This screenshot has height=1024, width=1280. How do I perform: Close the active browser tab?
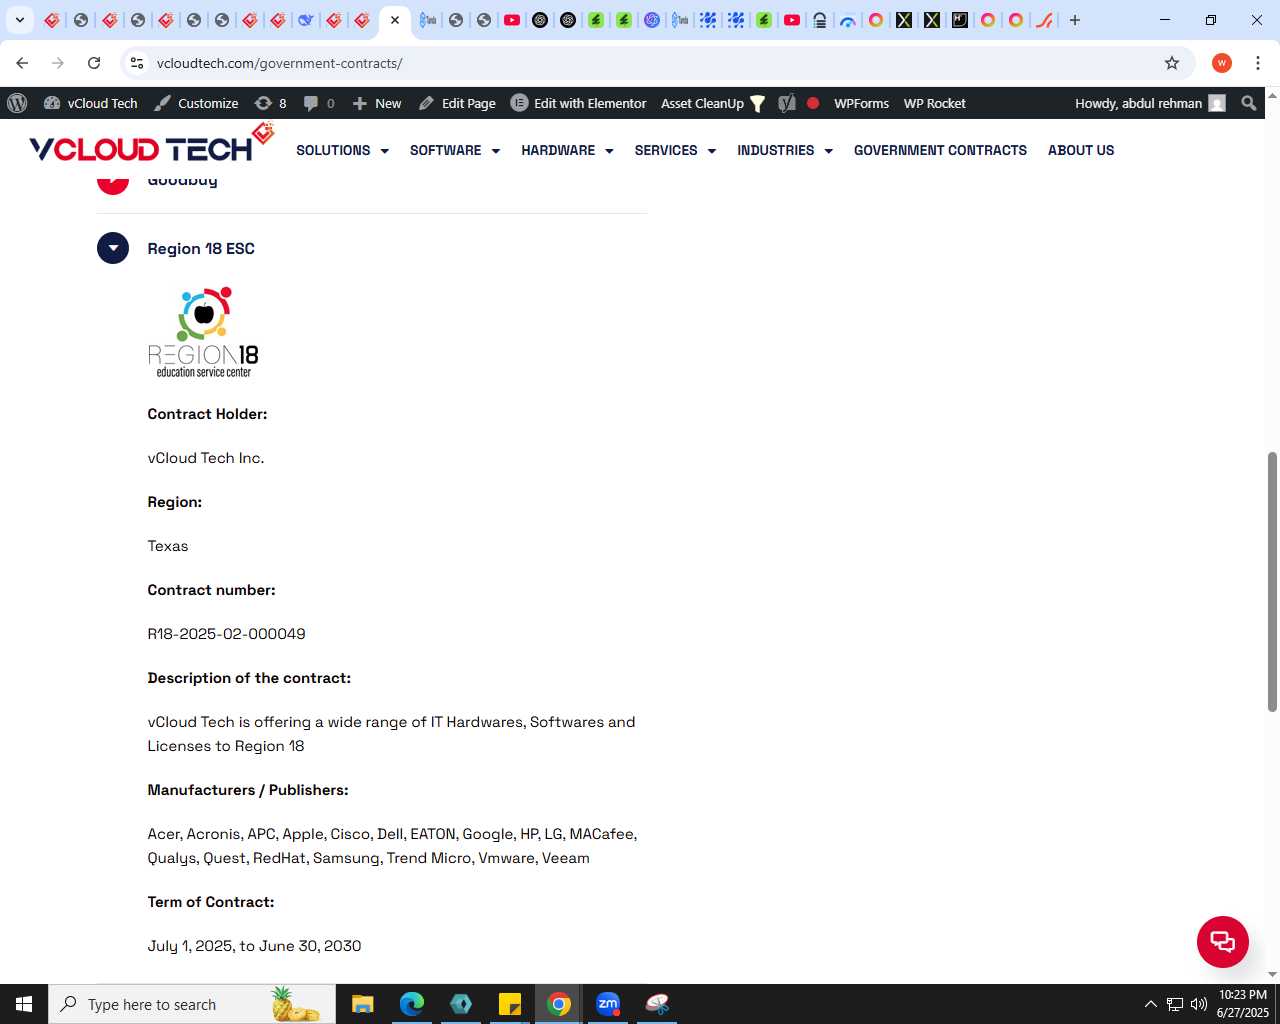coord(395,20)
